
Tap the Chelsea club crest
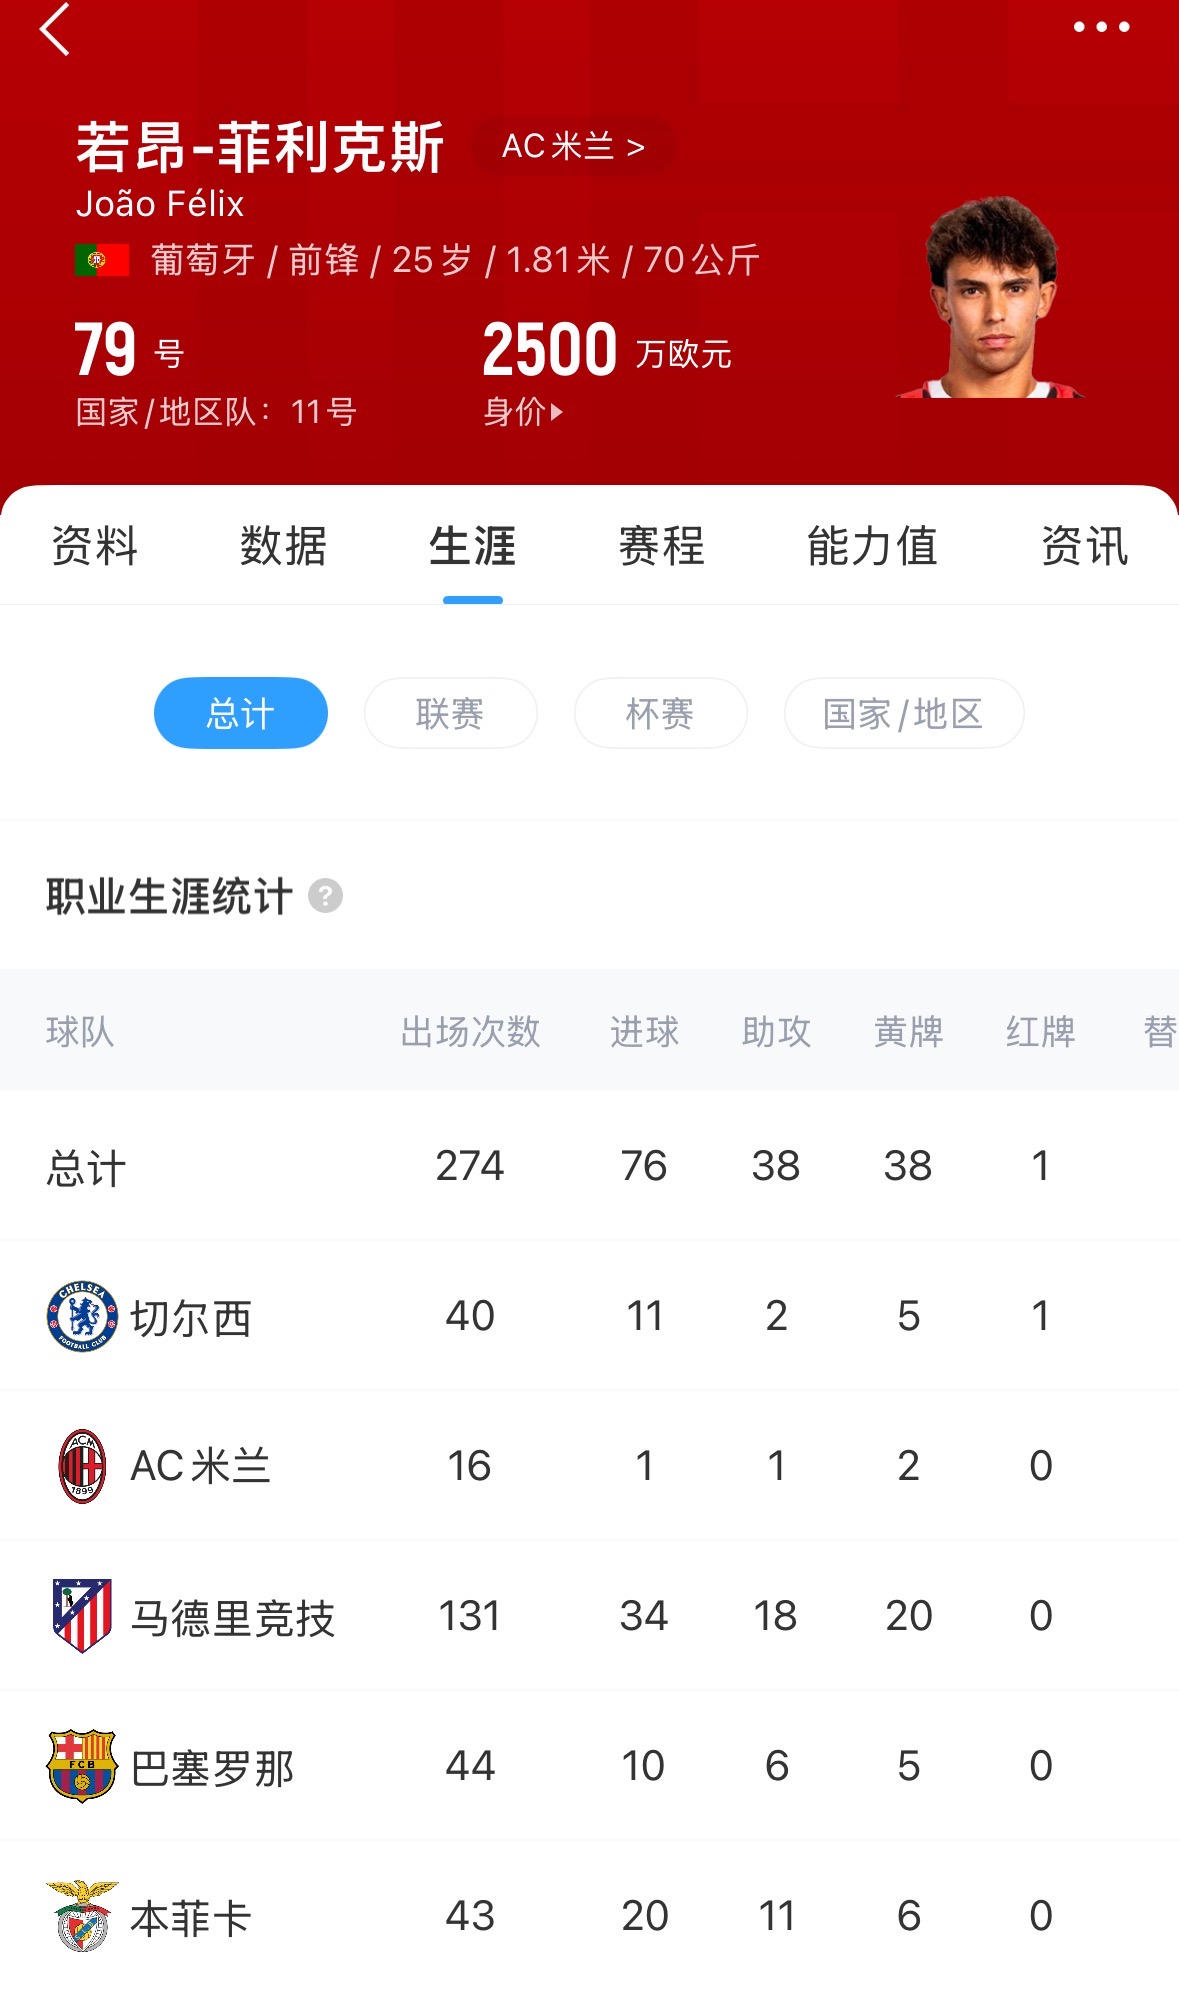point(82,1316)
